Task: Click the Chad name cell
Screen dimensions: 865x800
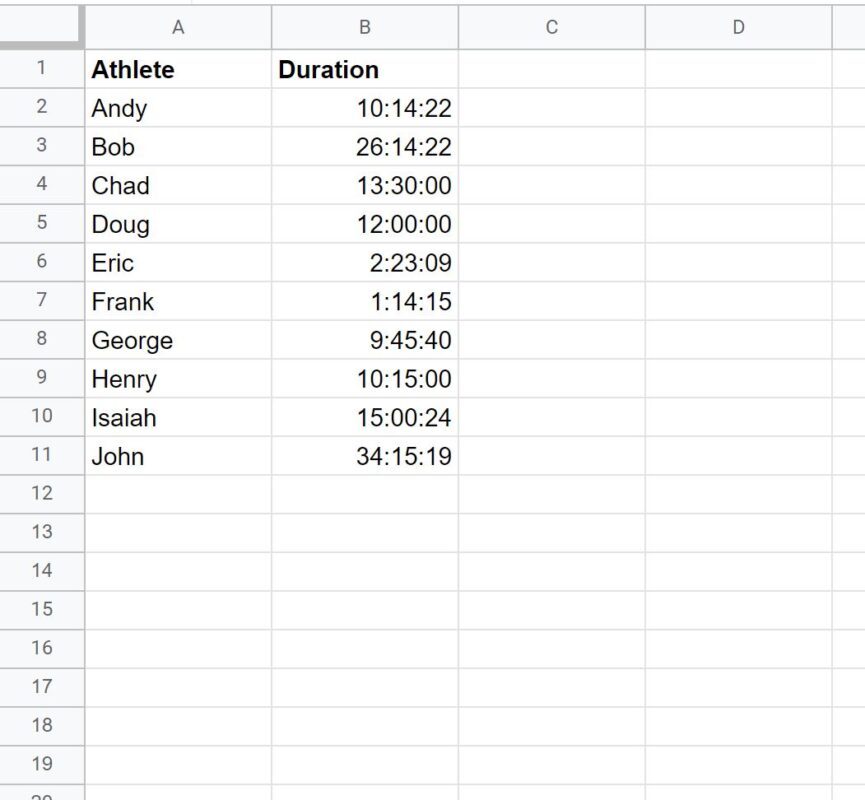Action: click(x=178, y=186)
